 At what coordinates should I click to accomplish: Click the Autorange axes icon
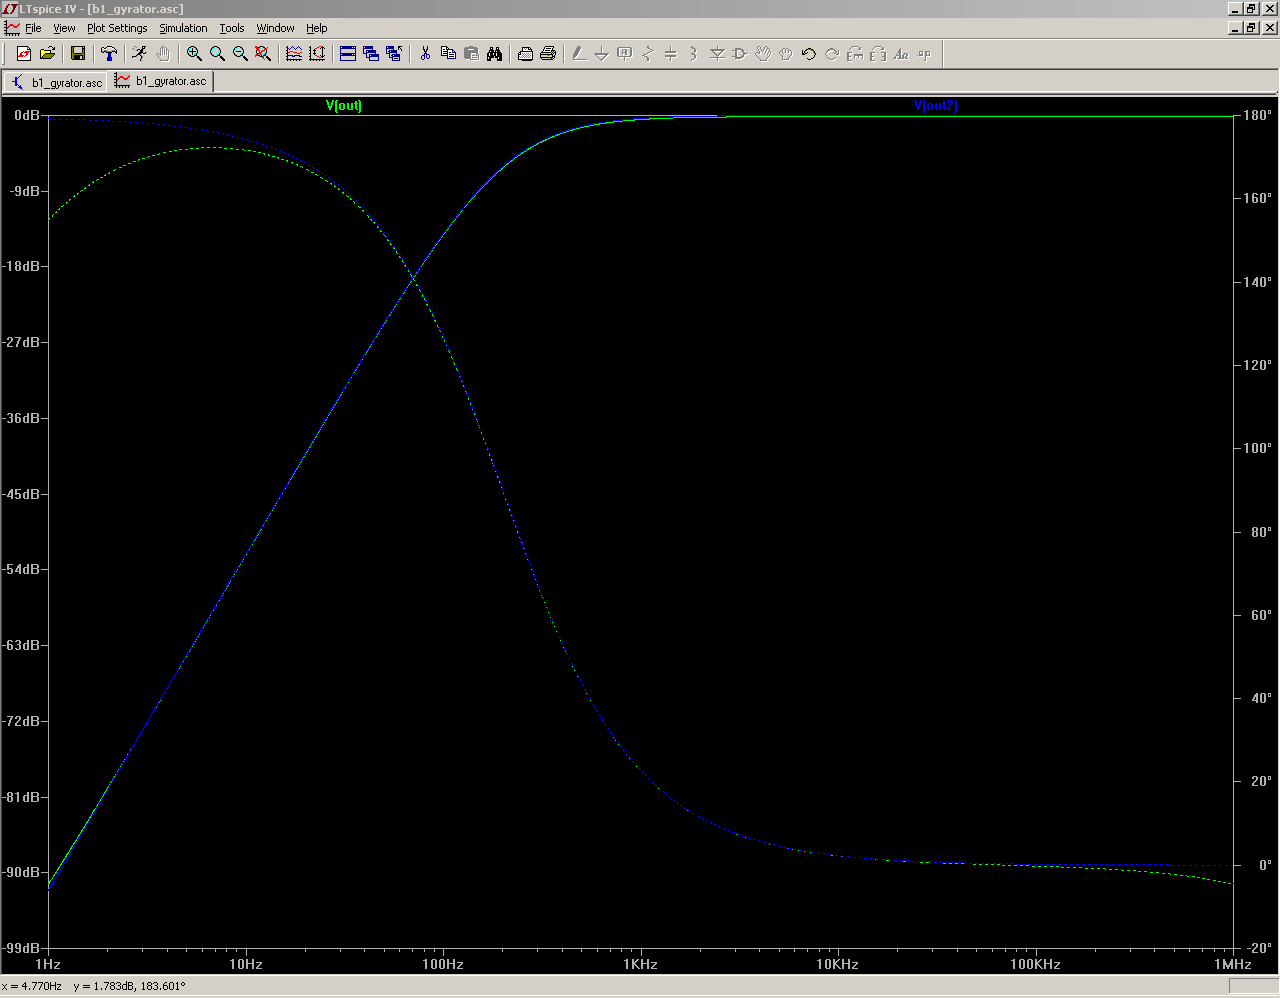click(317, 54)
